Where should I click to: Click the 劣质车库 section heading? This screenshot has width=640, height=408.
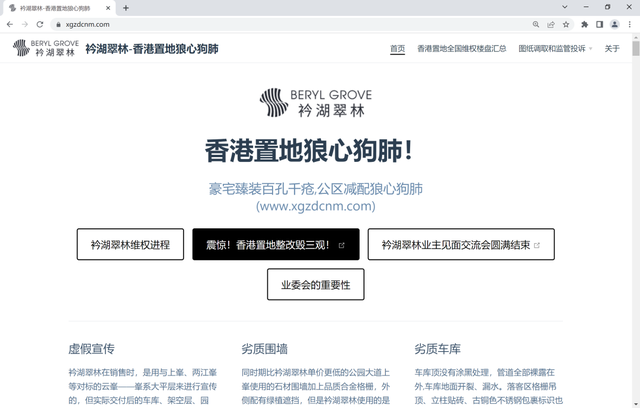click(x=438, y=349)
